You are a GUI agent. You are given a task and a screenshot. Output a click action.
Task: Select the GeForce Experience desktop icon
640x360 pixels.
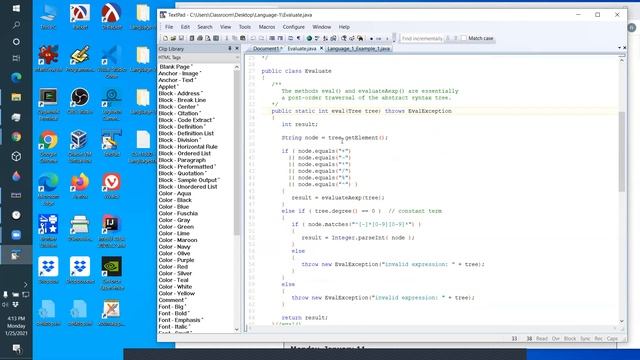[111, 273]
